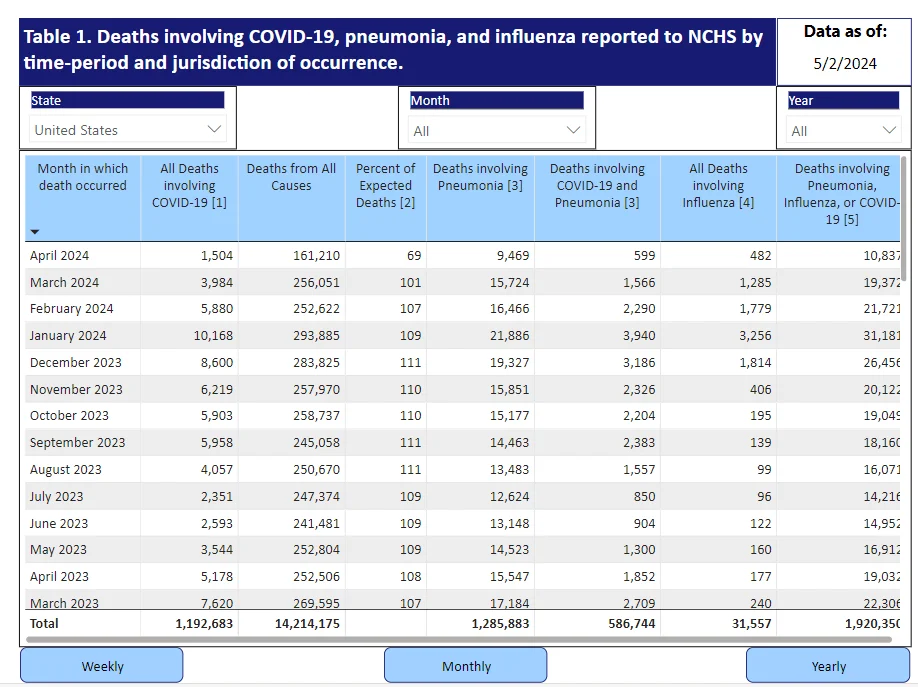Click pneumonia deaths value 21,886
Image resolution: width=918 pixels, height=687 pixels.
point(509,336)
